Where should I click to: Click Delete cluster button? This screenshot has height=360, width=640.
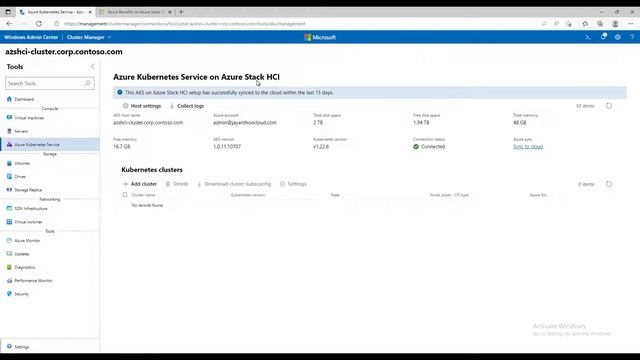[177, 184]
